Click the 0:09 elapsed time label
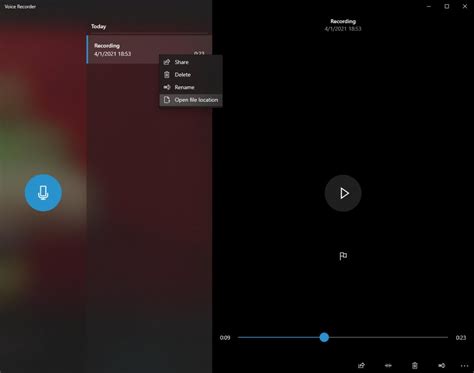 (x=225, y=338)
